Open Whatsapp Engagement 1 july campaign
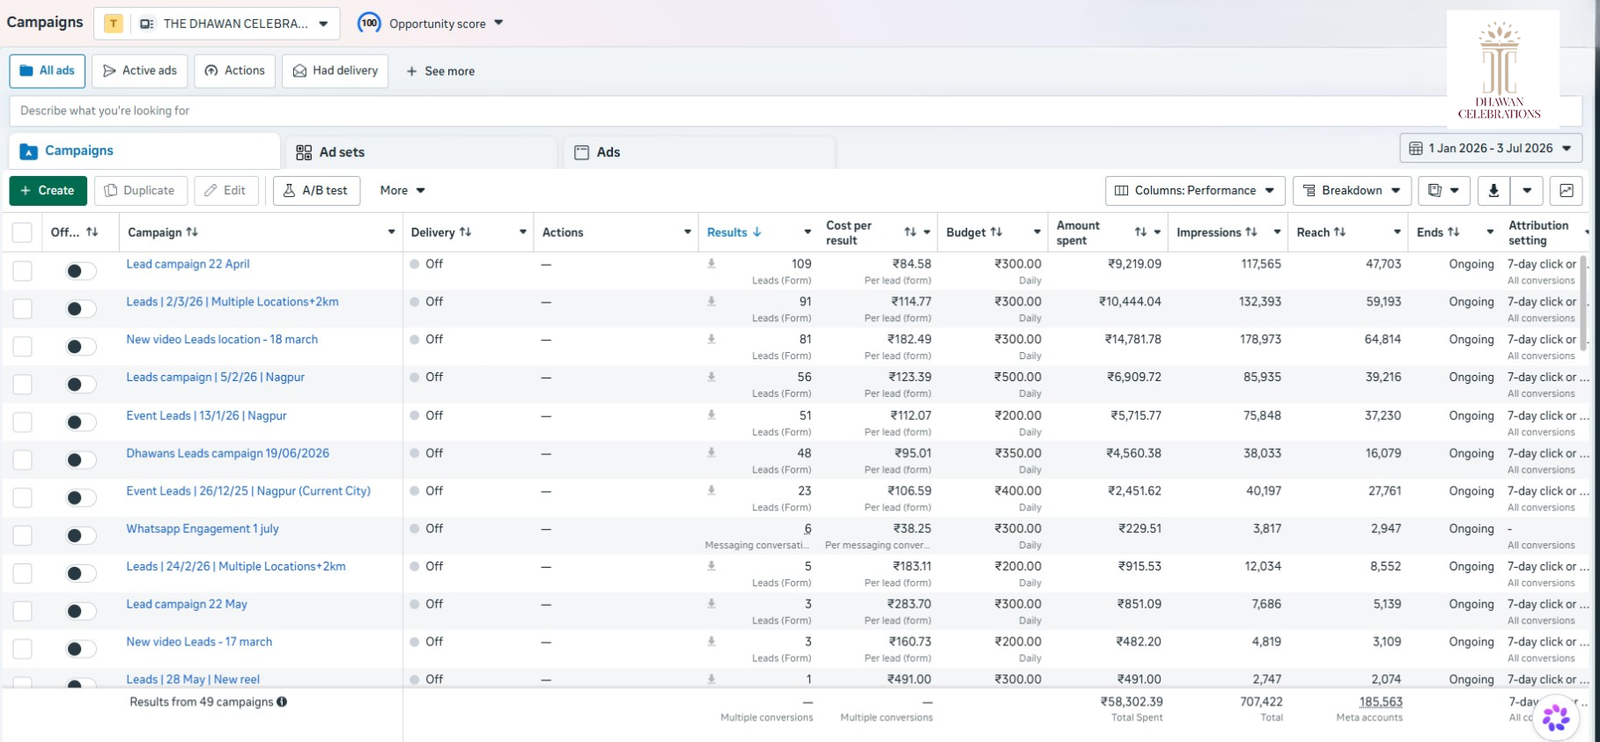Viewport: 1600px width, 742px height. pos(202,529)
